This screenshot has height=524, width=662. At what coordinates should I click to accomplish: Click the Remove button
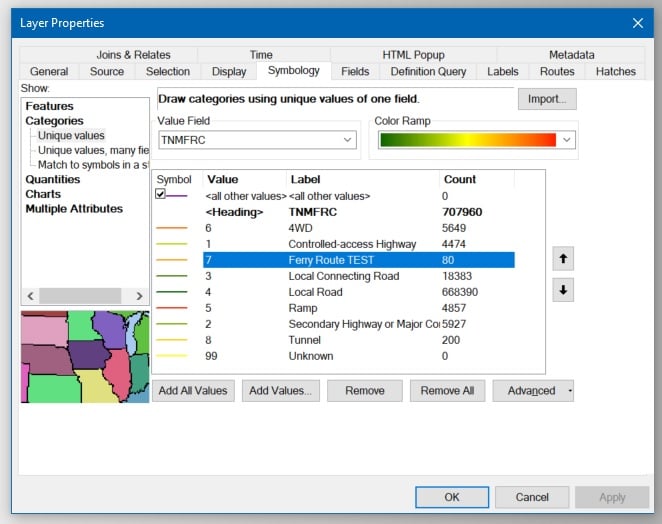tap(365, 391)
